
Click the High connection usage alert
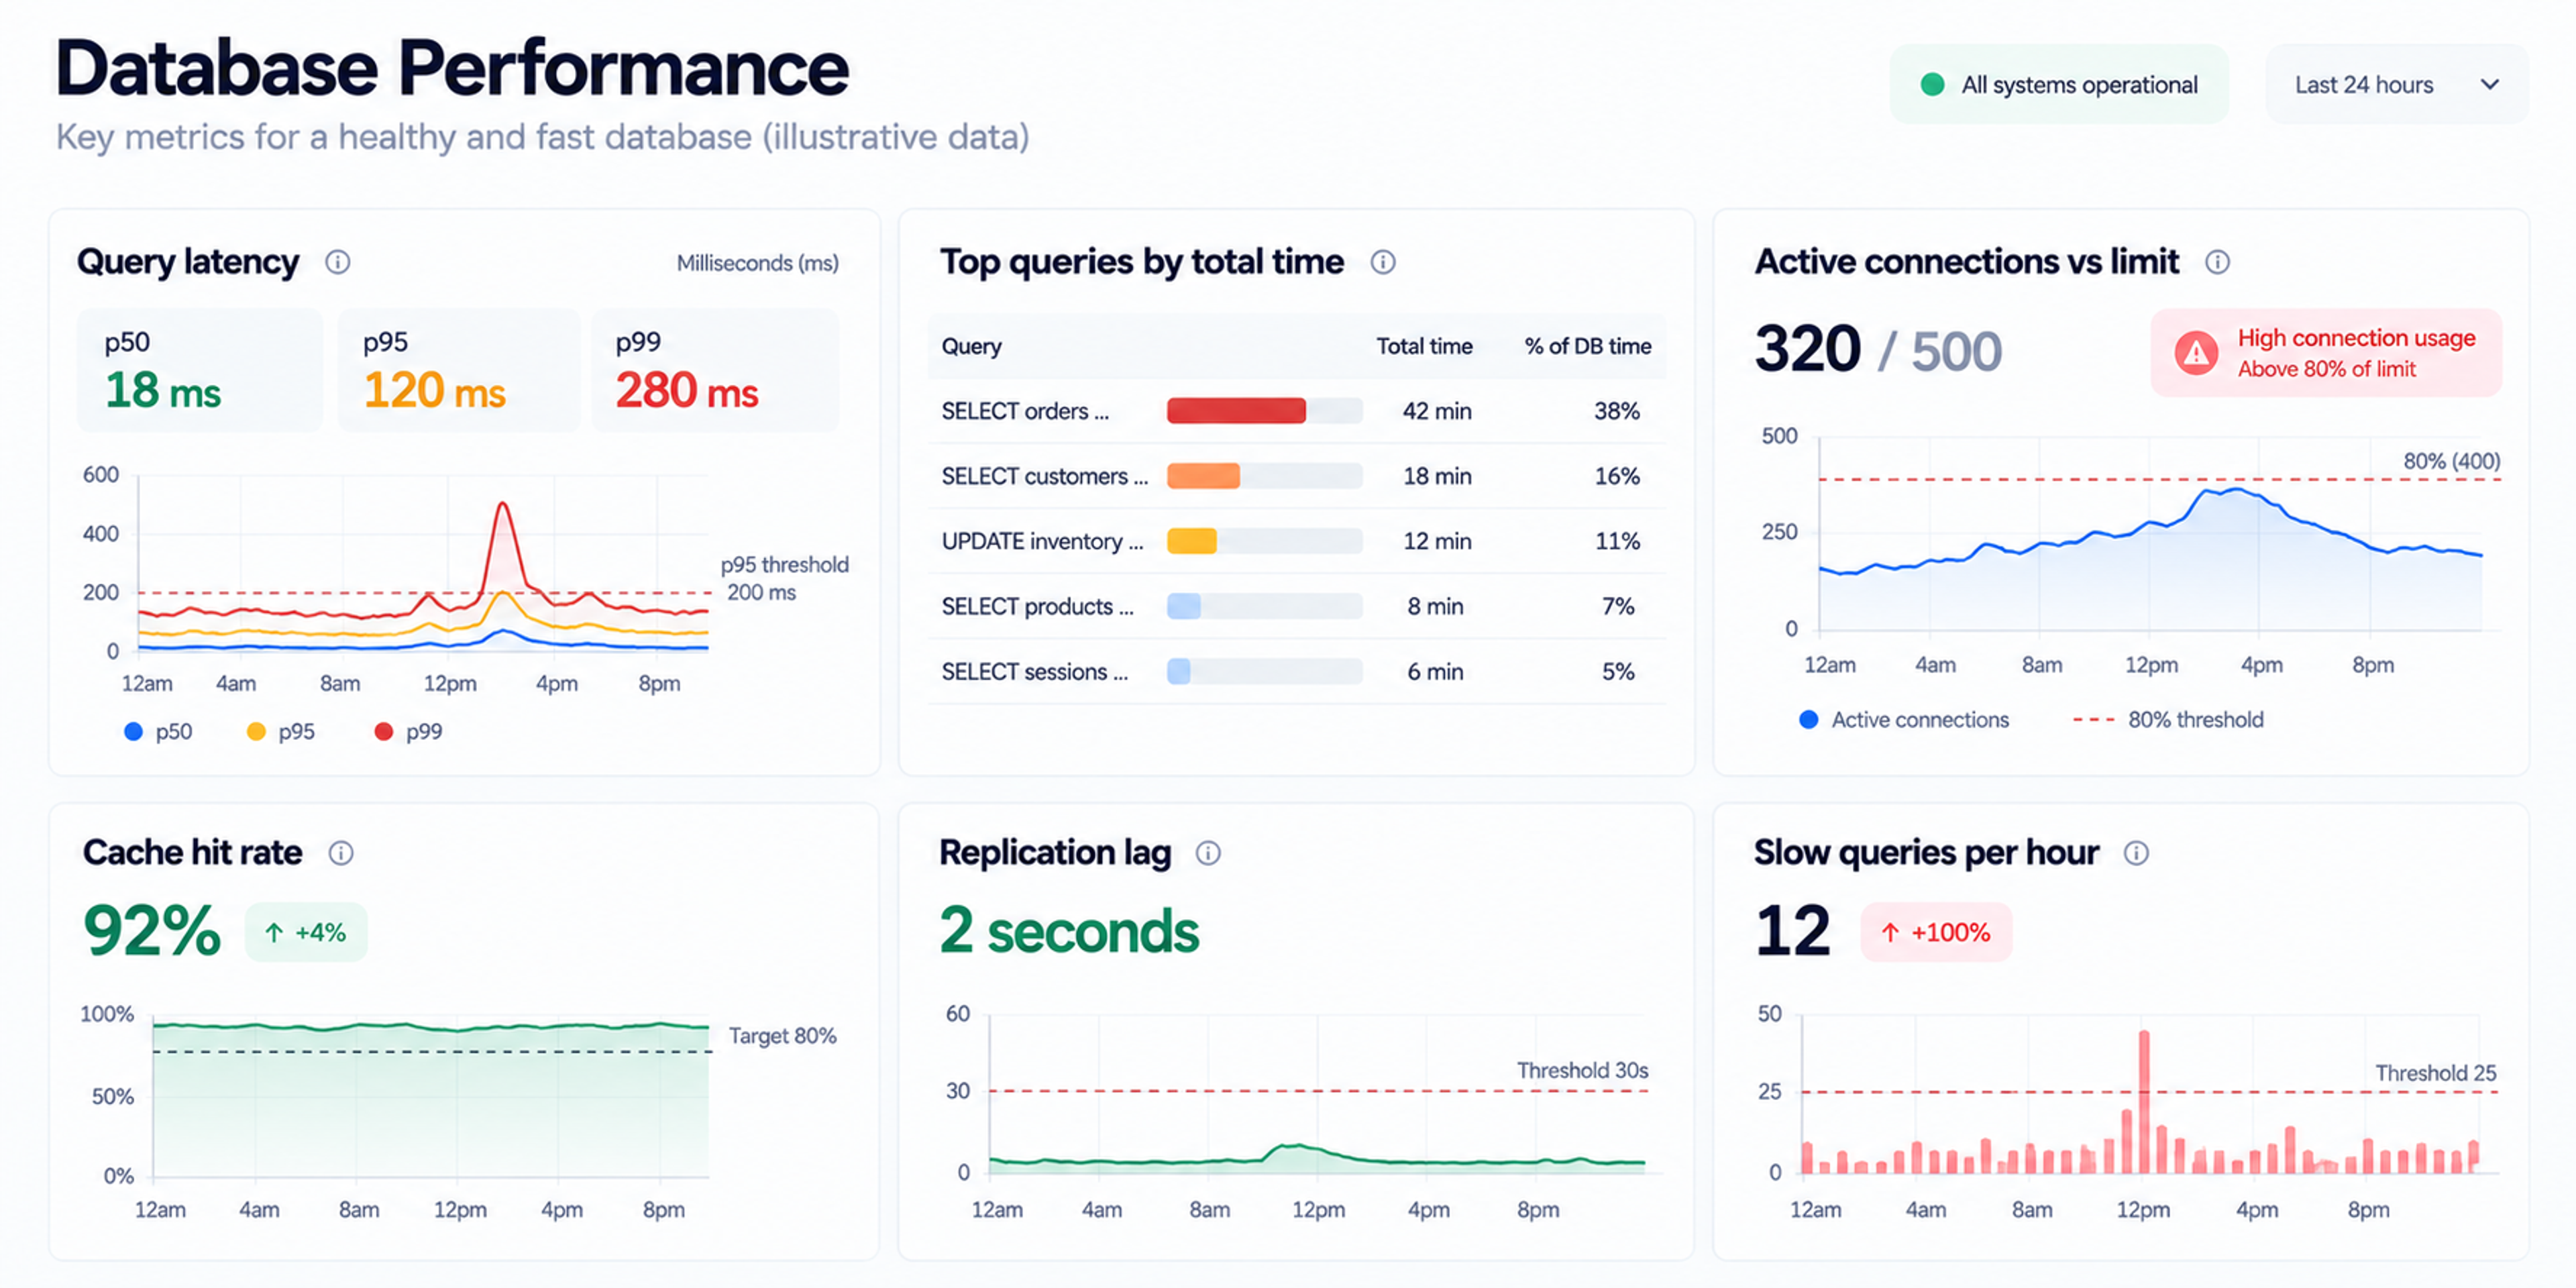[2326, 353]
